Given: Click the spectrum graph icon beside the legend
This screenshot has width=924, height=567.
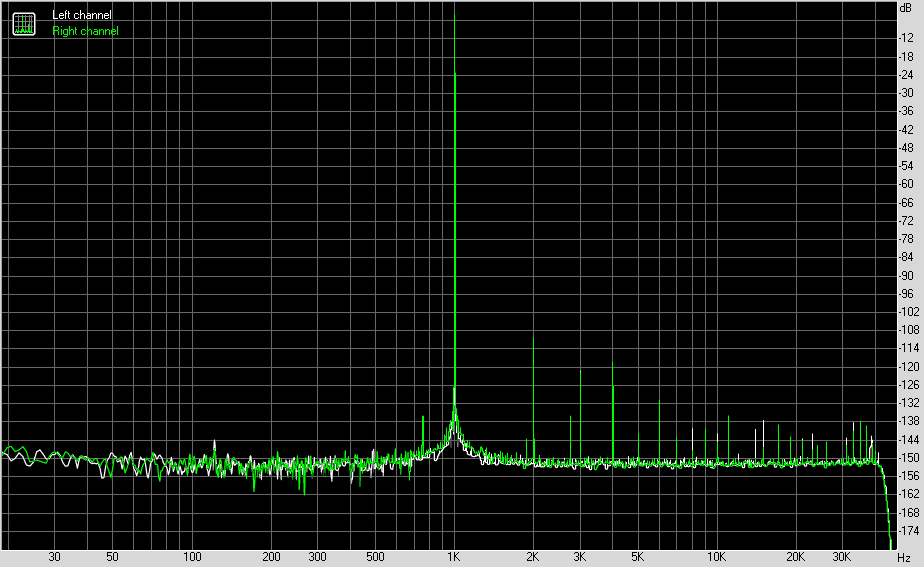Looking at the screenshot, I should click(x=24, y=24).
